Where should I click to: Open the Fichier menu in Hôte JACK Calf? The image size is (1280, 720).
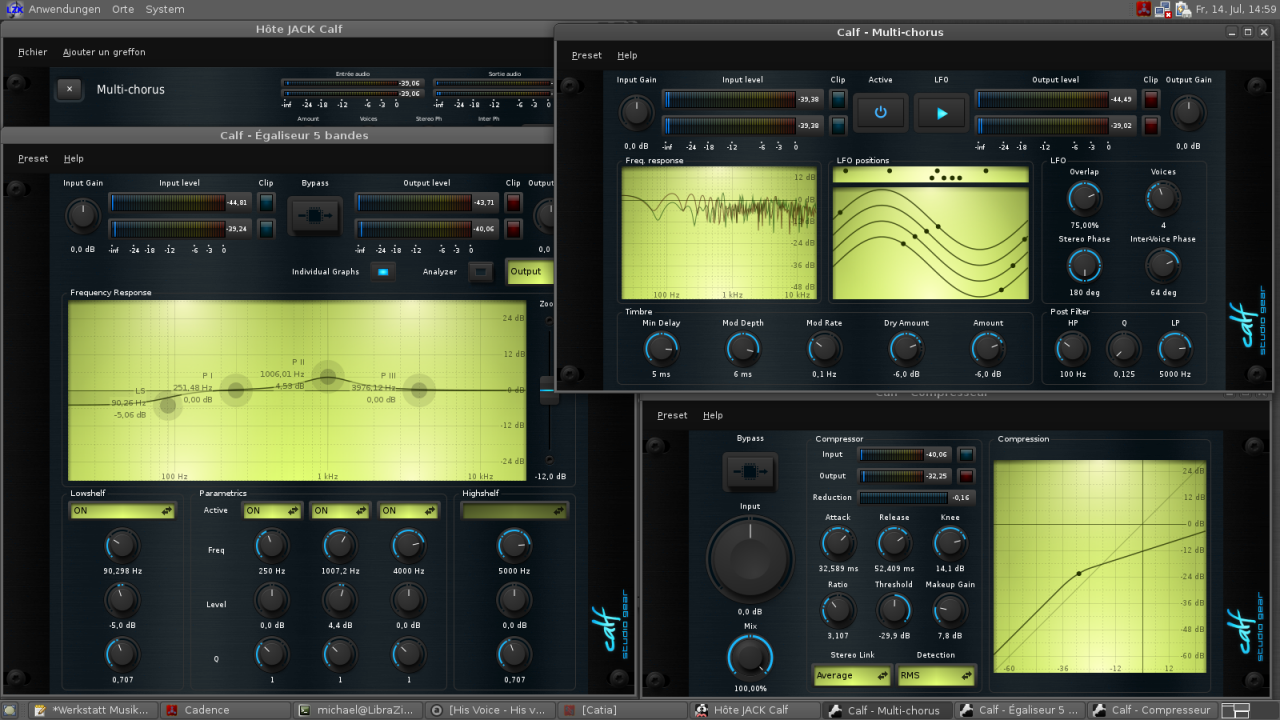coord(33,52)
